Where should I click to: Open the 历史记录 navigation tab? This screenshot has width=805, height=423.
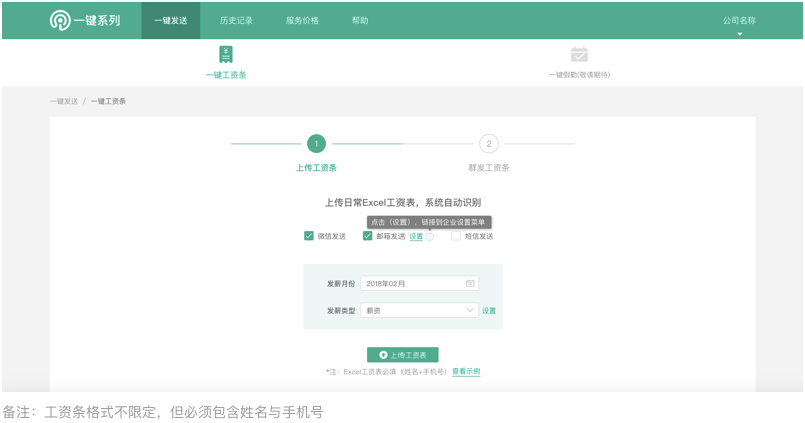pyautogui.click(x=236, y=20)
